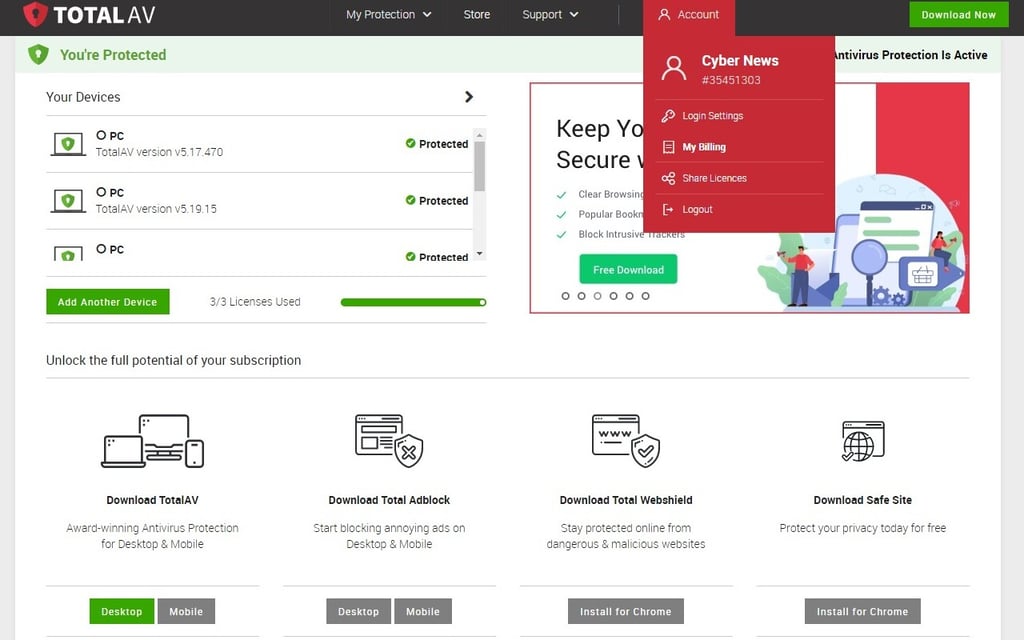Click Desktop button under Total Adblock
This screenshot has height=640, width=1024.
click(x=359, y=611)
